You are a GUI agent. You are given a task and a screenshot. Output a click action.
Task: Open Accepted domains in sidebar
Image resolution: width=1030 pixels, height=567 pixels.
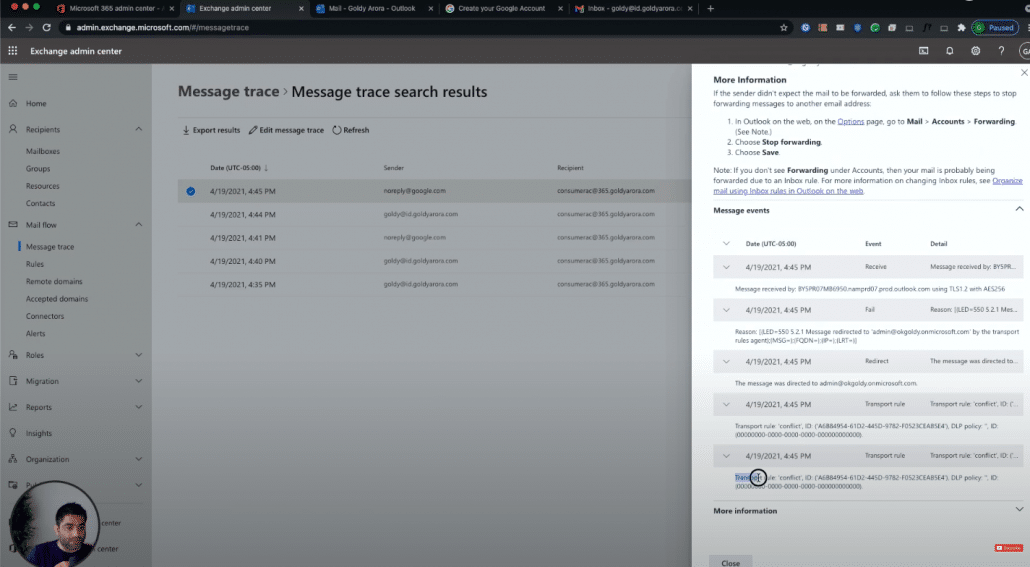point(56,299)
